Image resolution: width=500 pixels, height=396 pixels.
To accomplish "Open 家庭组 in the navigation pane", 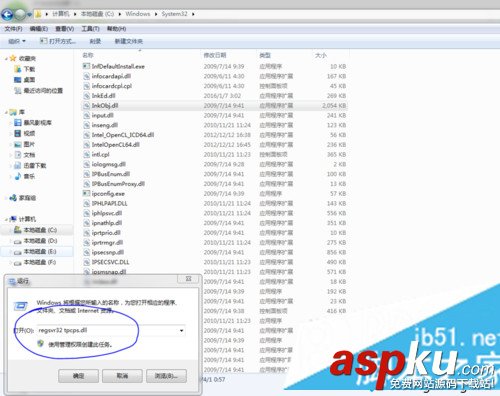I will pos(23,198).
